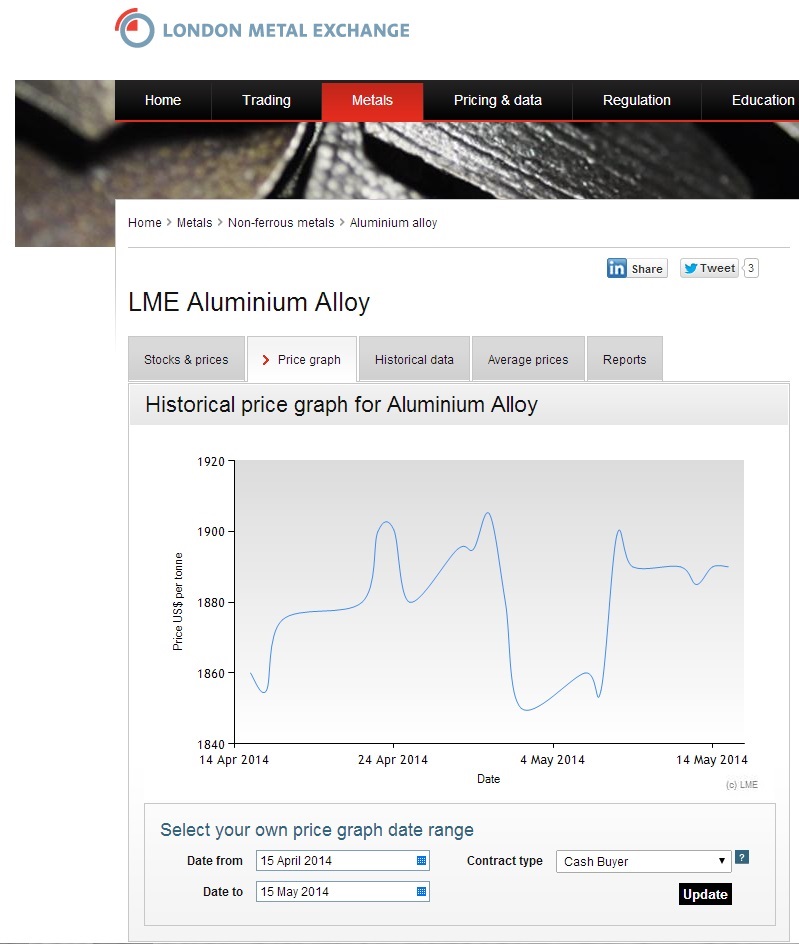Open the Date from calendar picker icon
Screen dimensions: 799x944
pyautogui.click(x=421, y=860)
